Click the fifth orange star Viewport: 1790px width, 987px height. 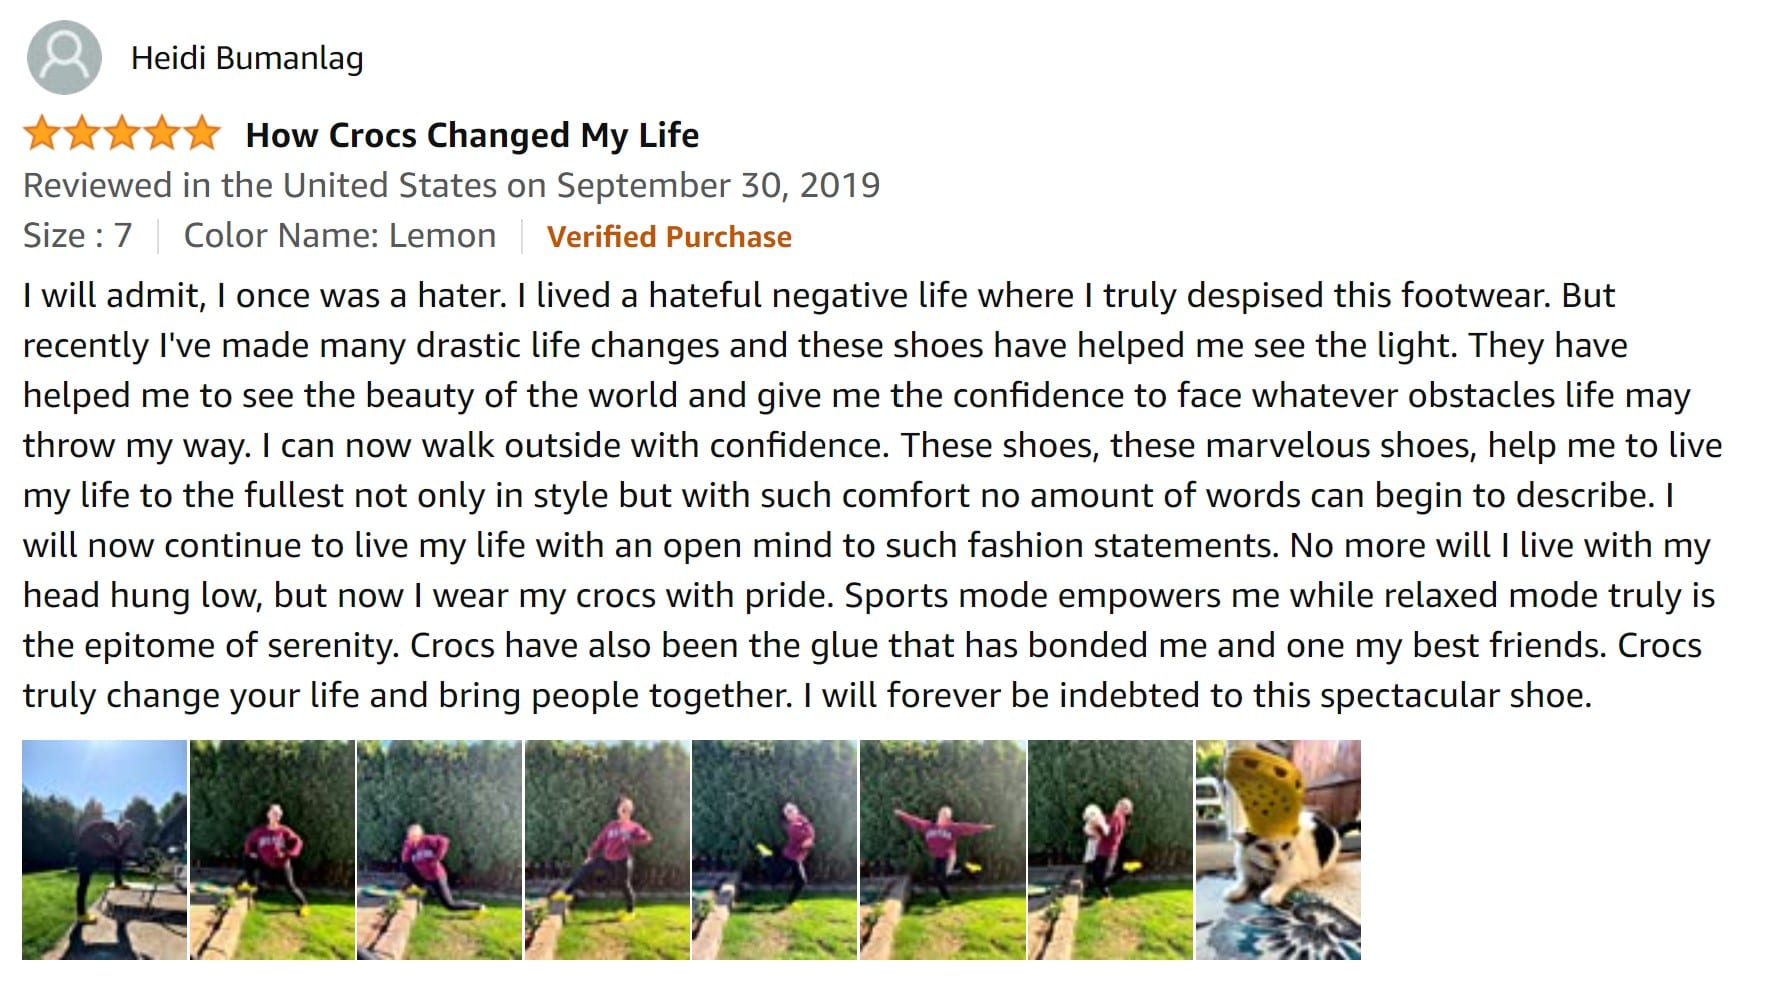click(x=201, y=133)
